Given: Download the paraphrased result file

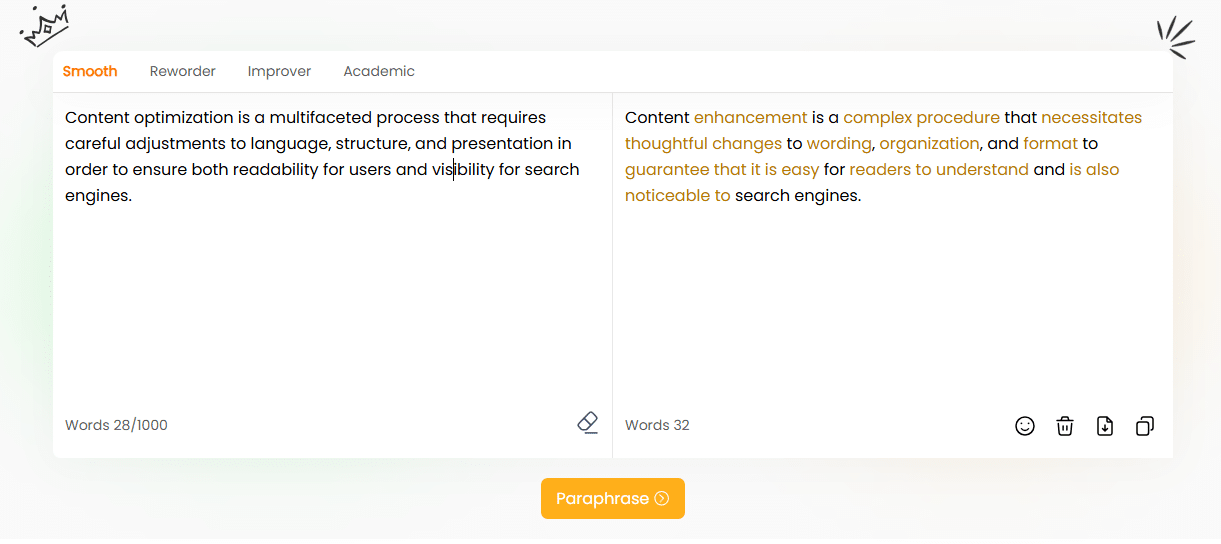Looking at the screenshot, I should (1105, 426).
